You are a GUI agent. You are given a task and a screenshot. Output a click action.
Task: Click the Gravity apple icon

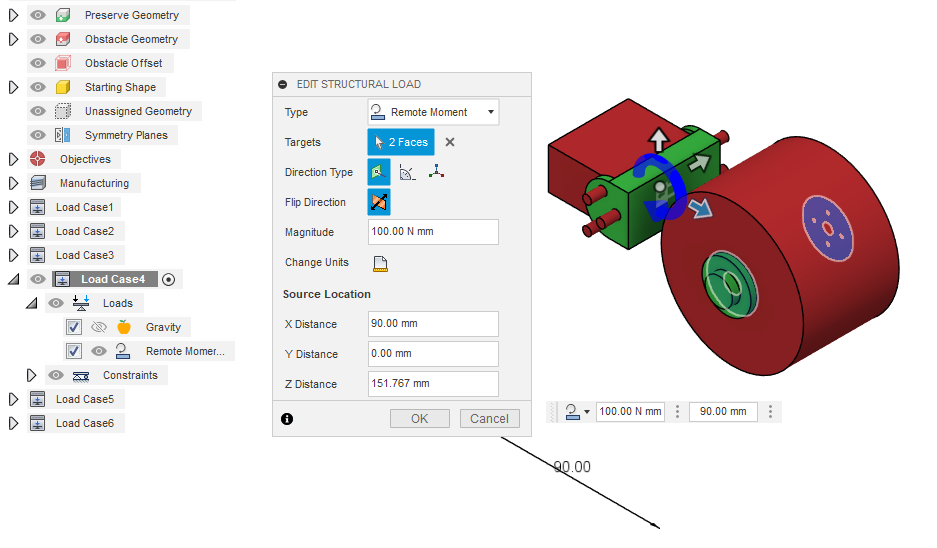point(124,327)
